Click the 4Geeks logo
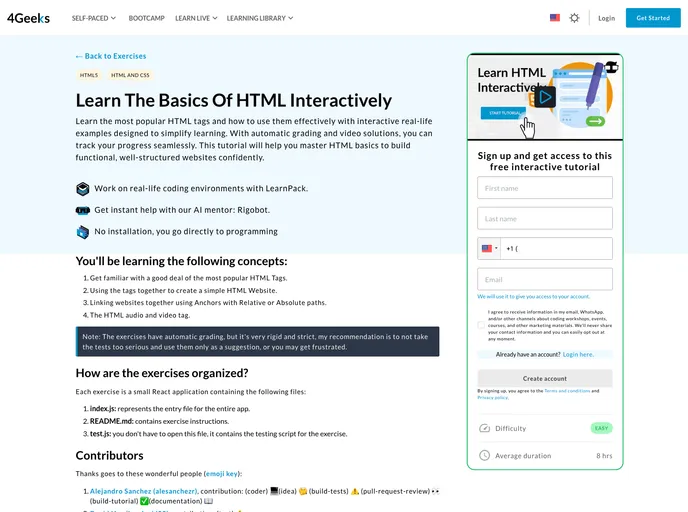Image resolution: width=688 pixels, height=512 pixels. coord(29,18)
